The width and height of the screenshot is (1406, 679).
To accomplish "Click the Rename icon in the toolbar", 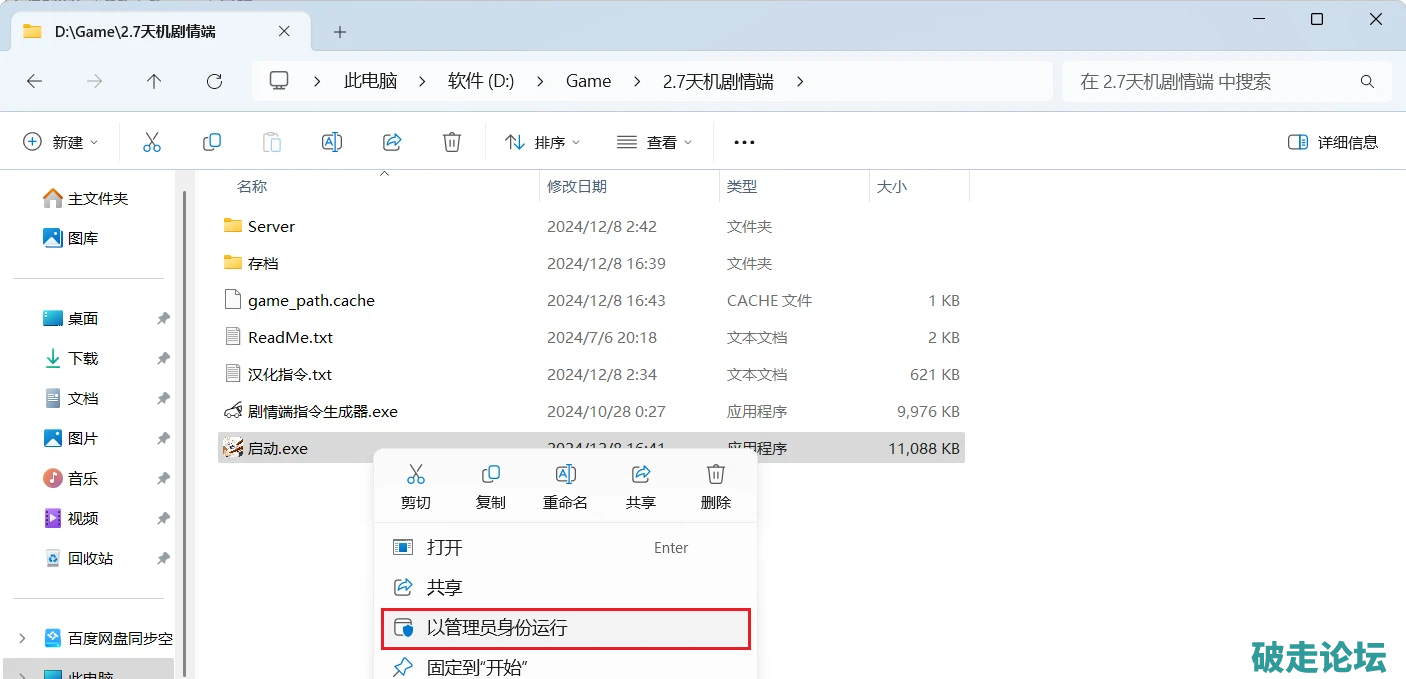I will [x=332, y=142].
